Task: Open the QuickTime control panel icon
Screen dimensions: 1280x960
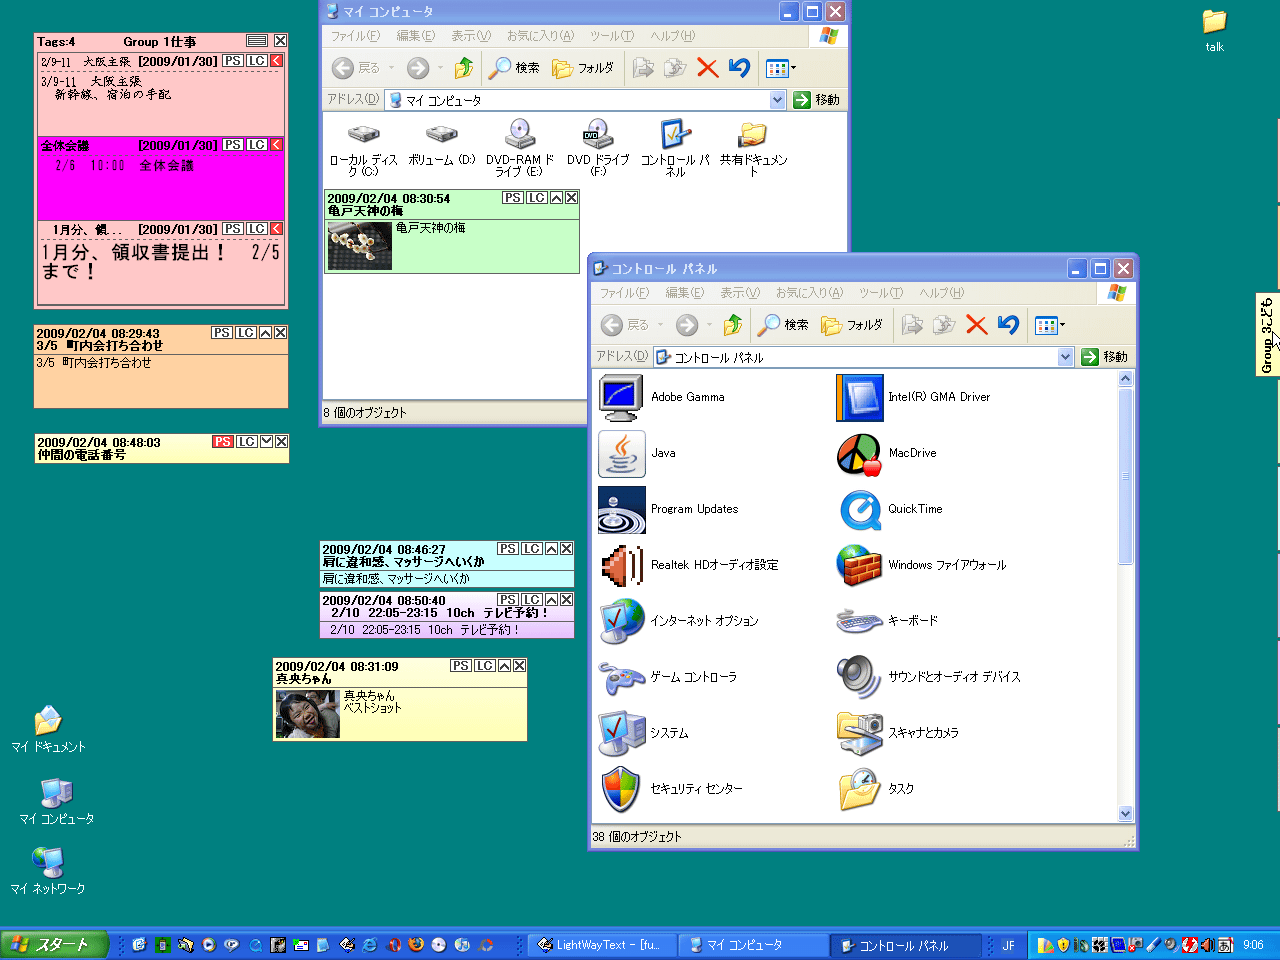Action: click(859, 509)
